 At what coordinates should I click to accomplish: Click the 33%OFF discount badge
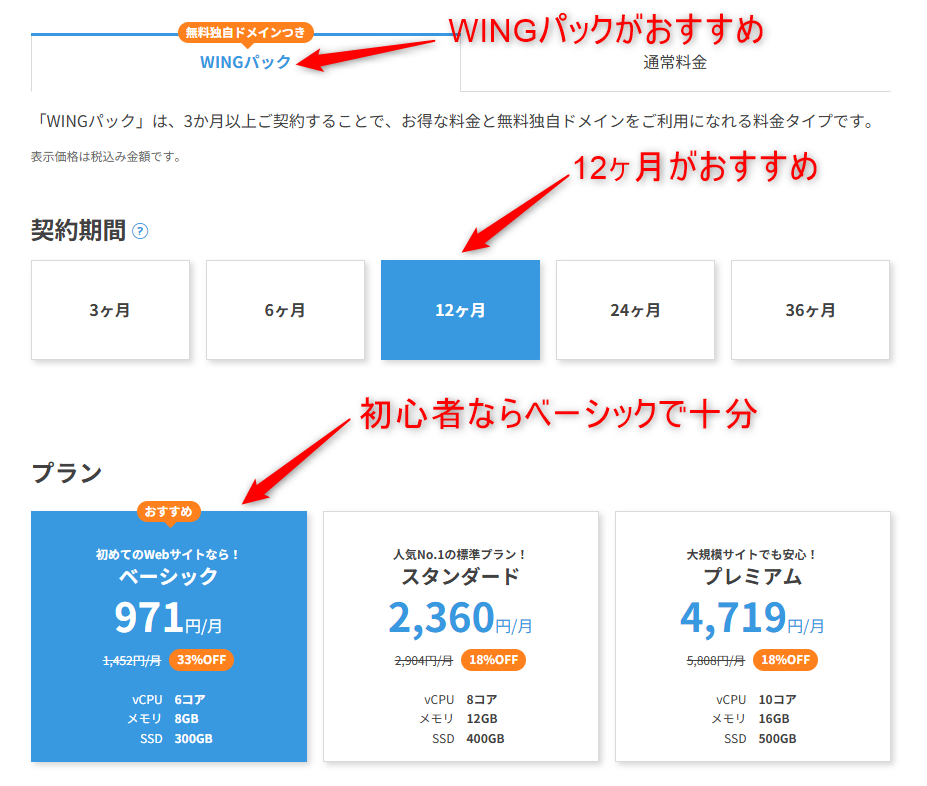point(202,660)
